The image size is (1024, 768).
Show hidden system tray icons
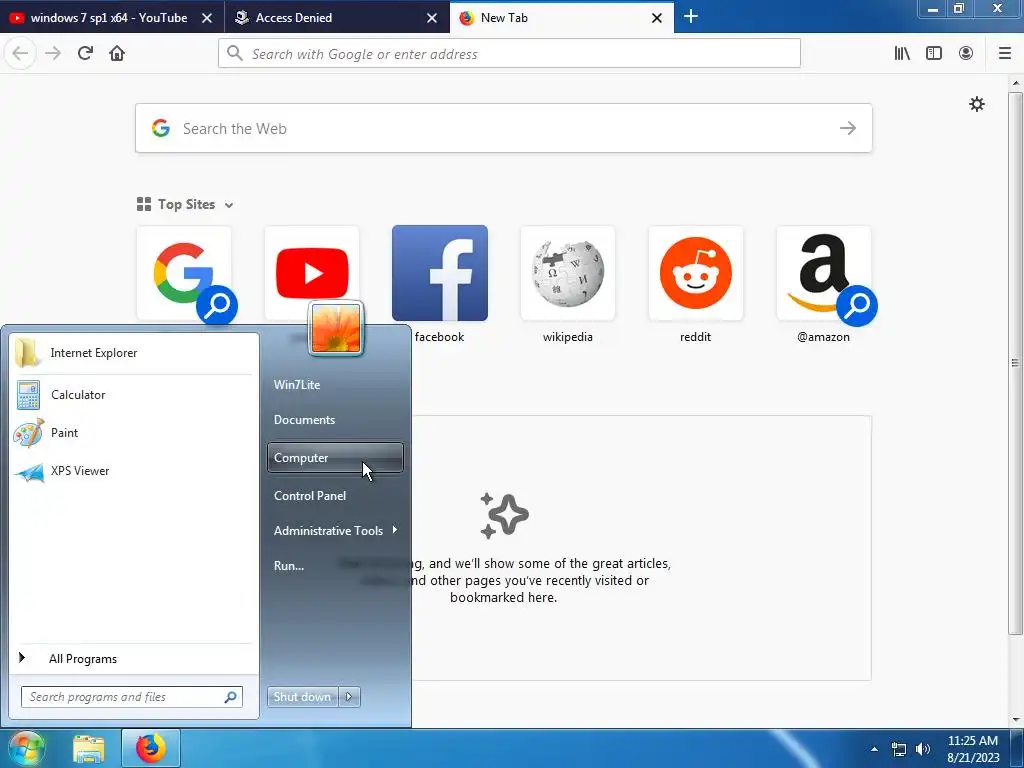(874, 749)
